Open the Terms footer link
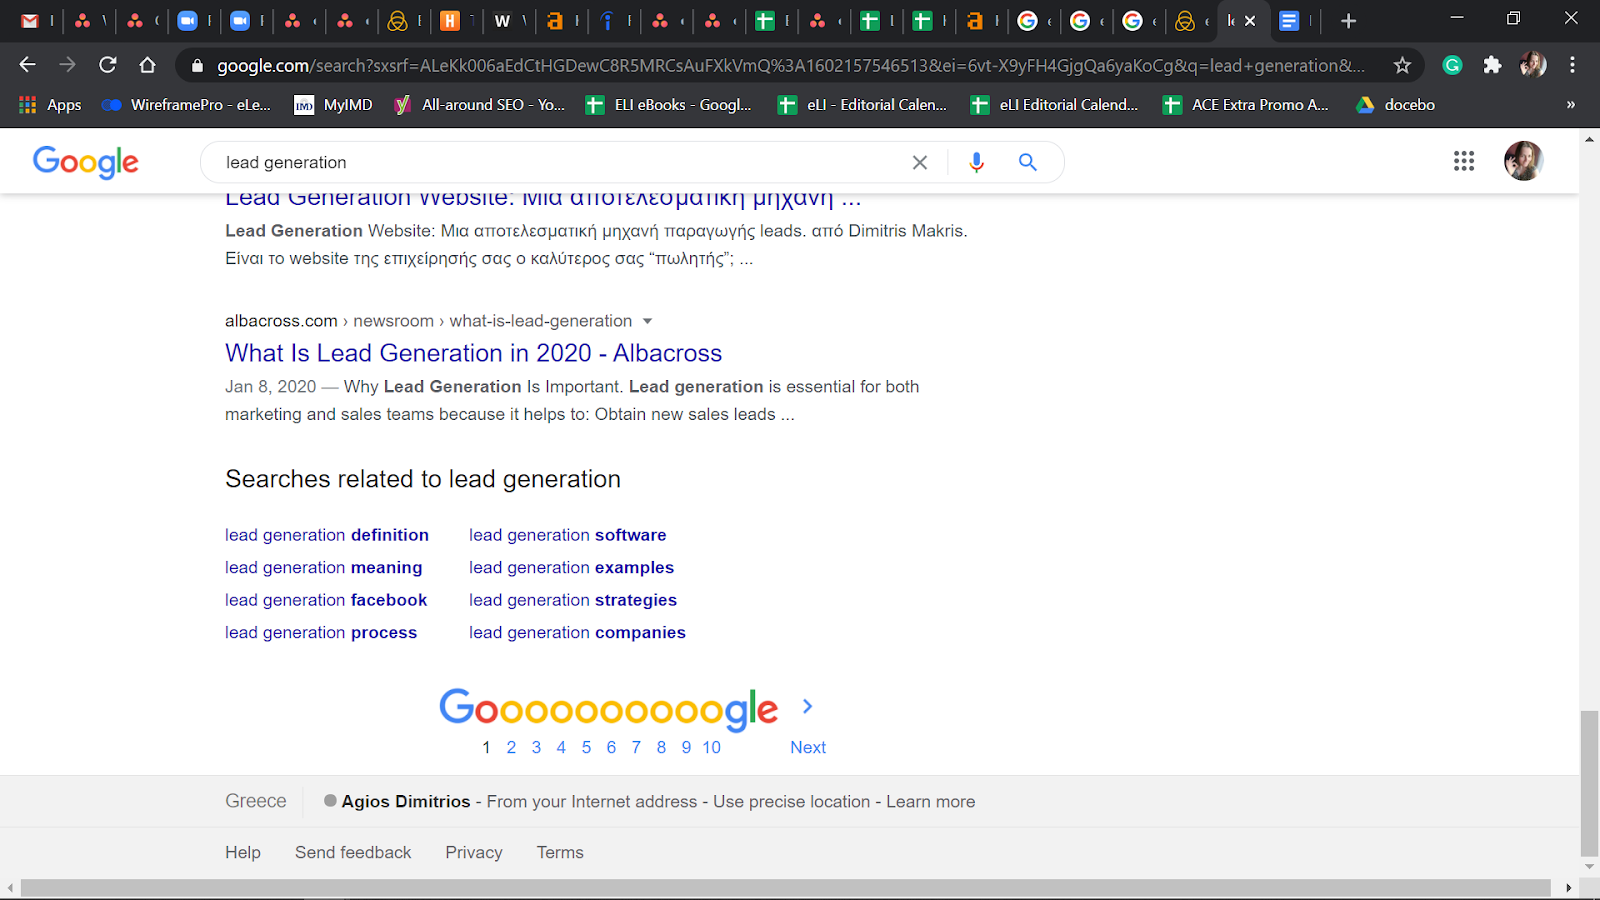 coord(560,853)
